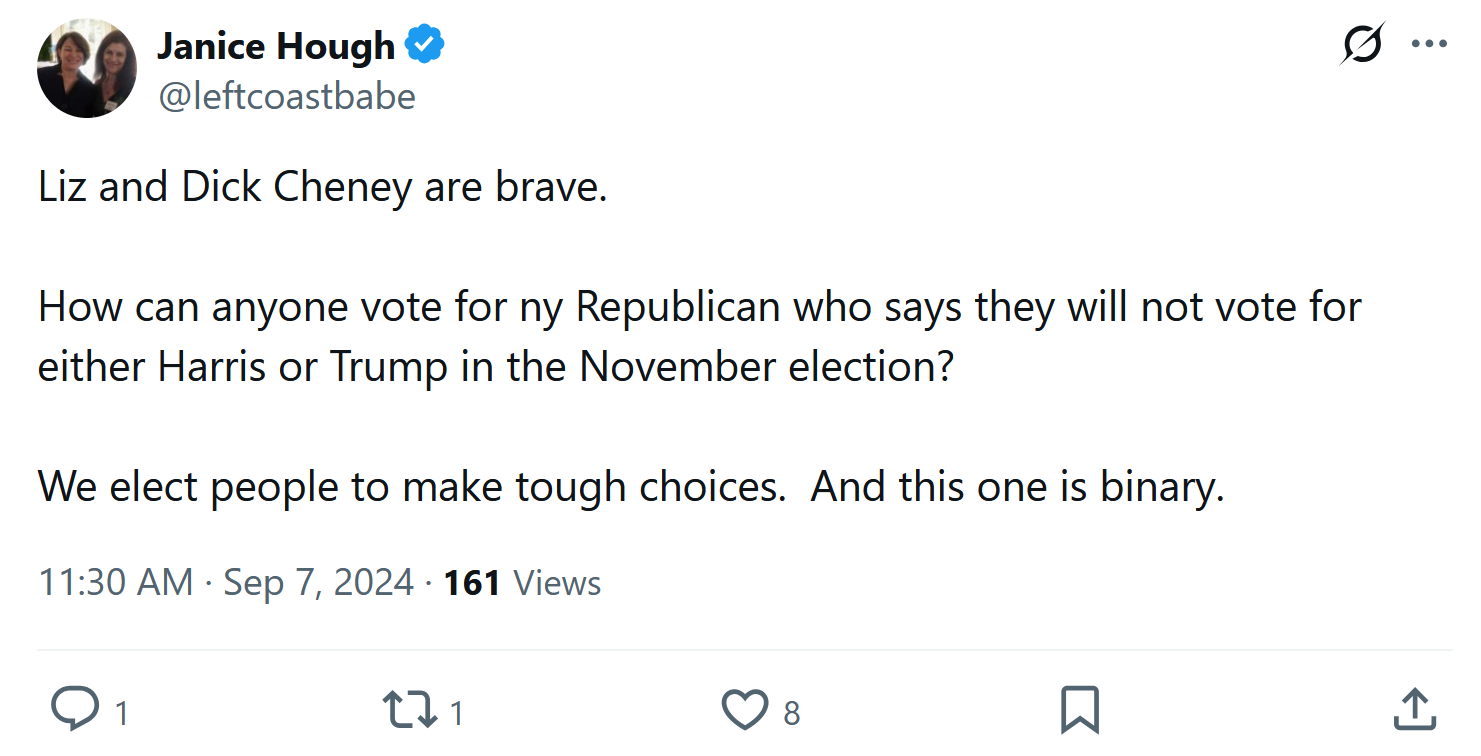Click the like count number 8
The height and width of the screenshot is (756, 1481).
tap(791, 713)
